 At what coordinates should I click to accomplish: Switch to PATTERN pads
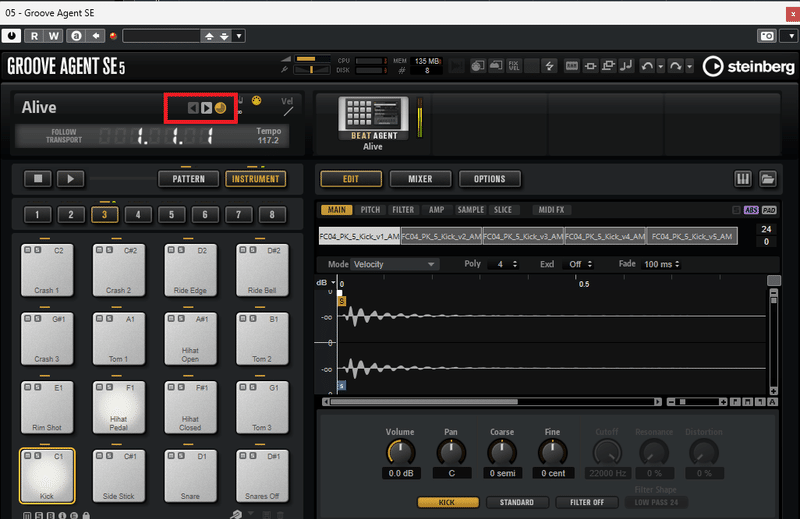click(x=188, y=179)
